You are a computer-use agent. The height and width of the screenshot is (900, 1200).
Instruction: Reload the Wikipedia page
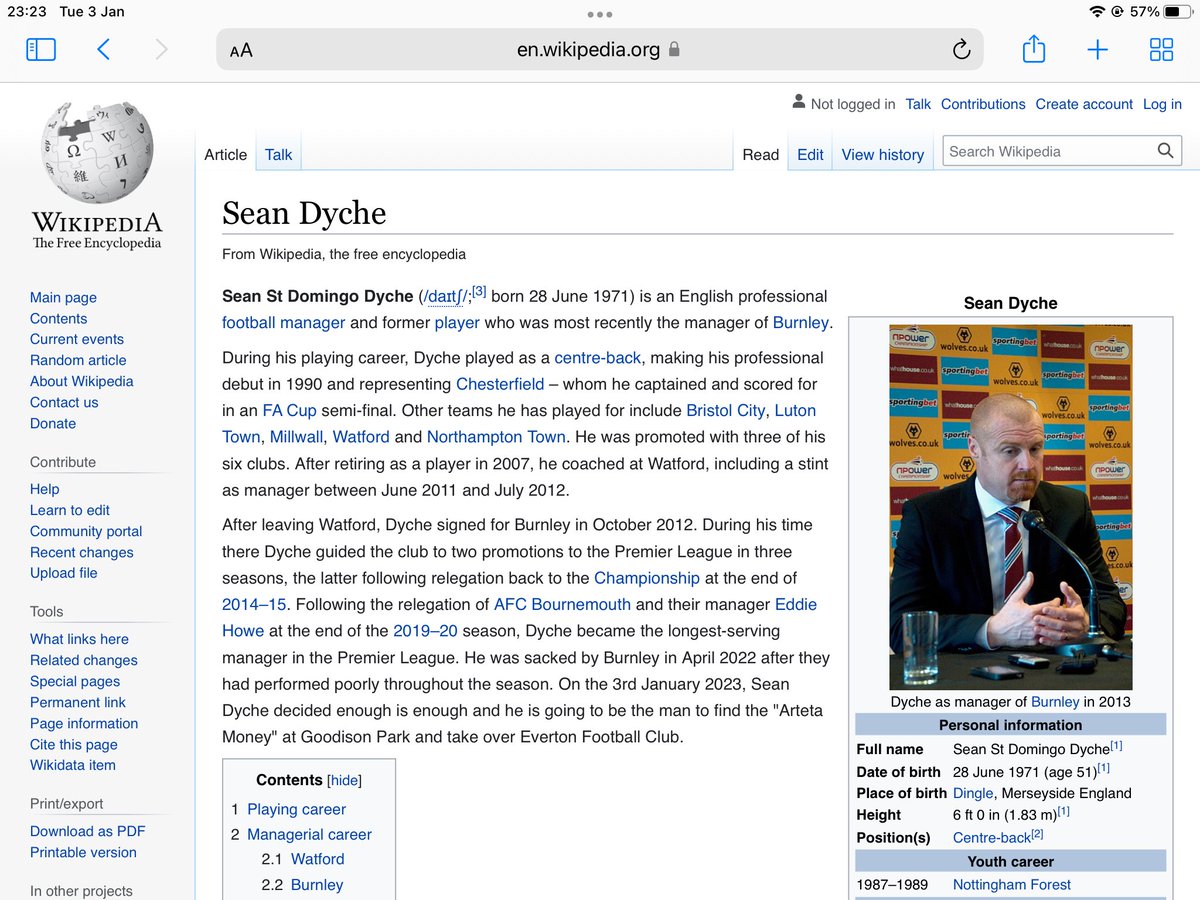point(961,48)
